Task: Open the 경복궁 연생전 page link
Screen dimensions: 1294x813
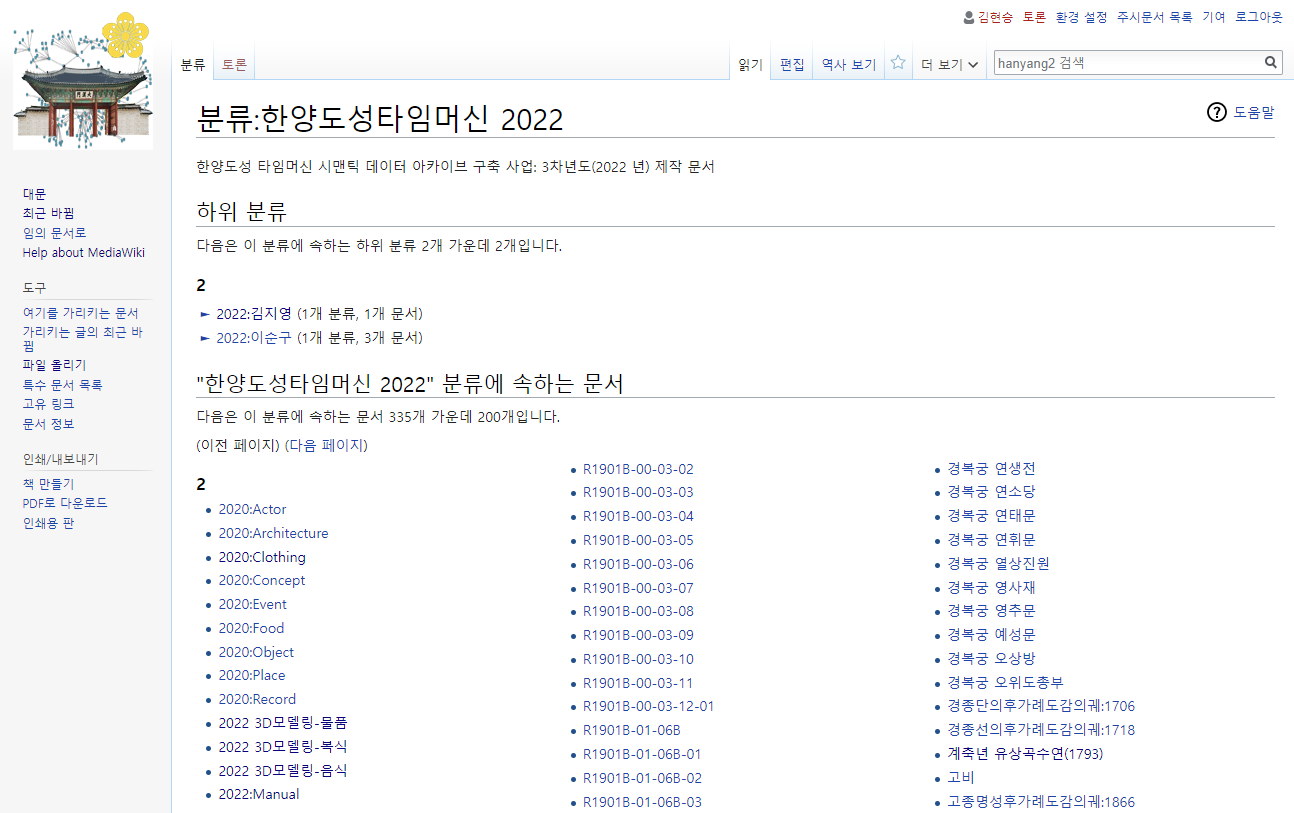Action: [991, 468]
